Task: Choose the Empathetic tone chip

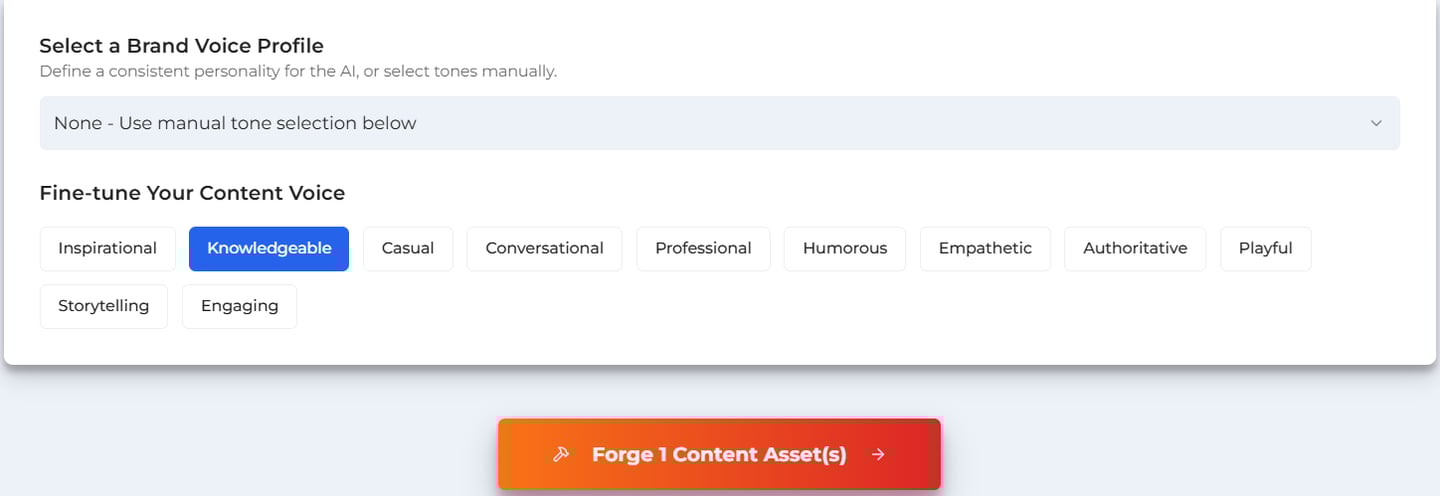Action: [985, 249]
